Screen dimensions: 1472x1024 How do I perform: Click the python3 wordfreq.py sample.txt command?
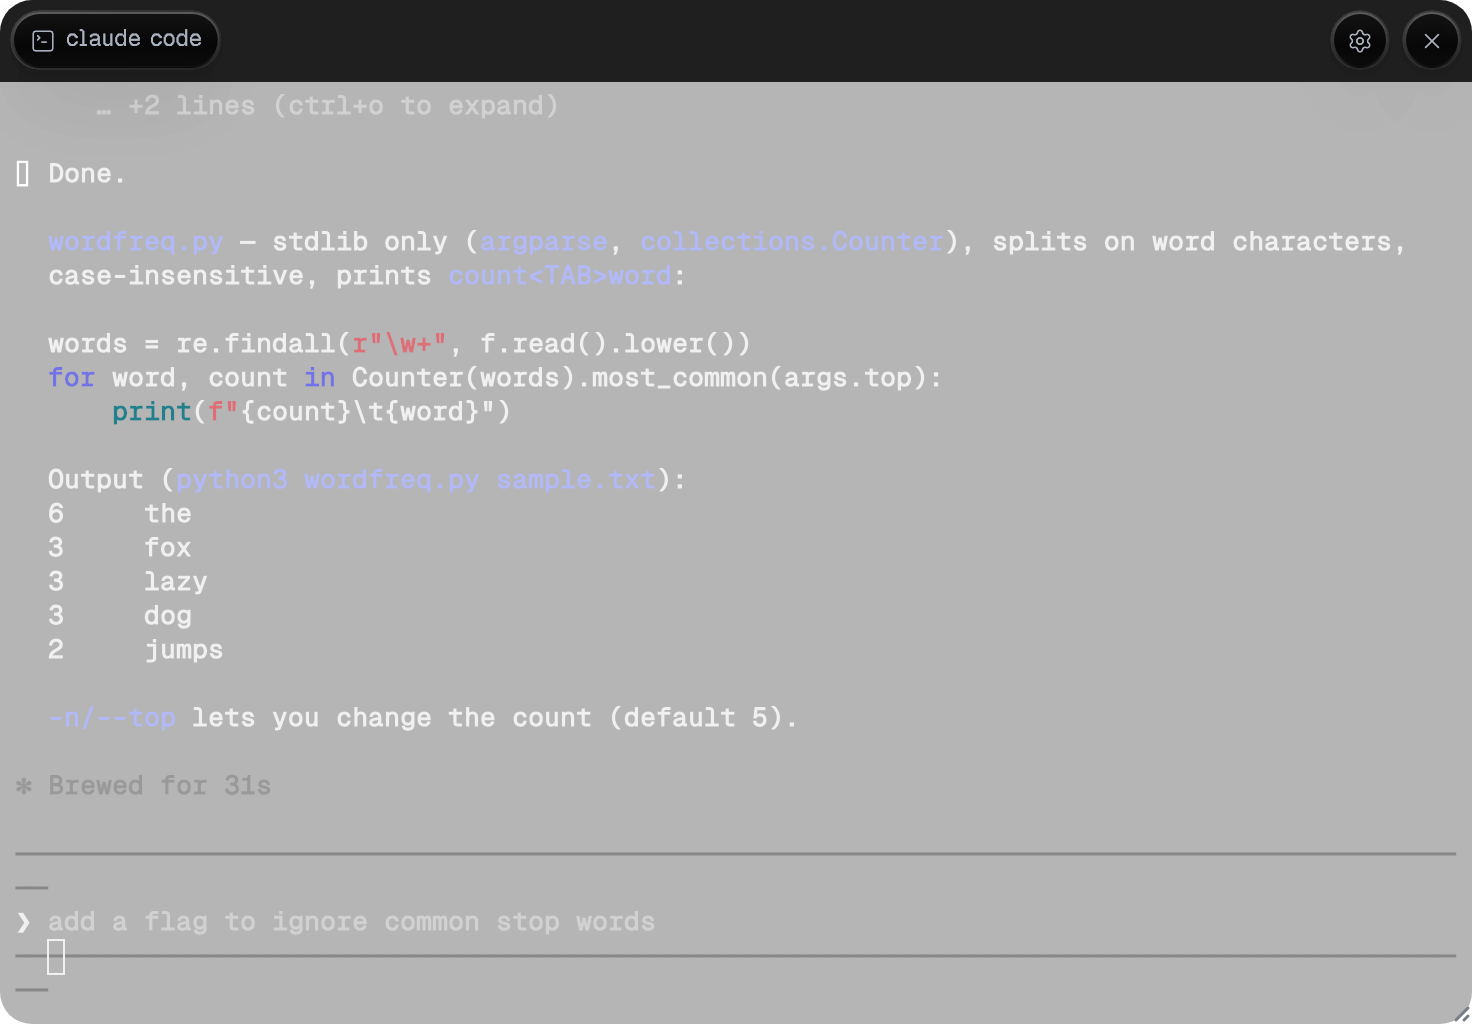[415, 480]
